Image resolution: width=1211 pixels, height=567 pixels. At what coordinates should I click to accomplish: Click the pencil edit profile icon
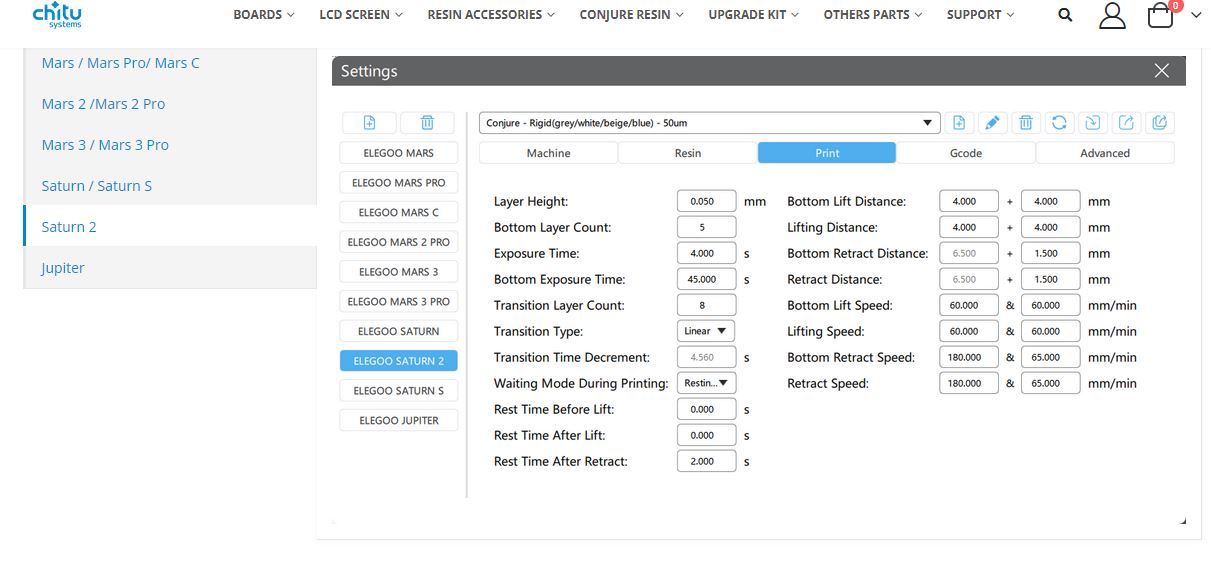tap(992, 123)
